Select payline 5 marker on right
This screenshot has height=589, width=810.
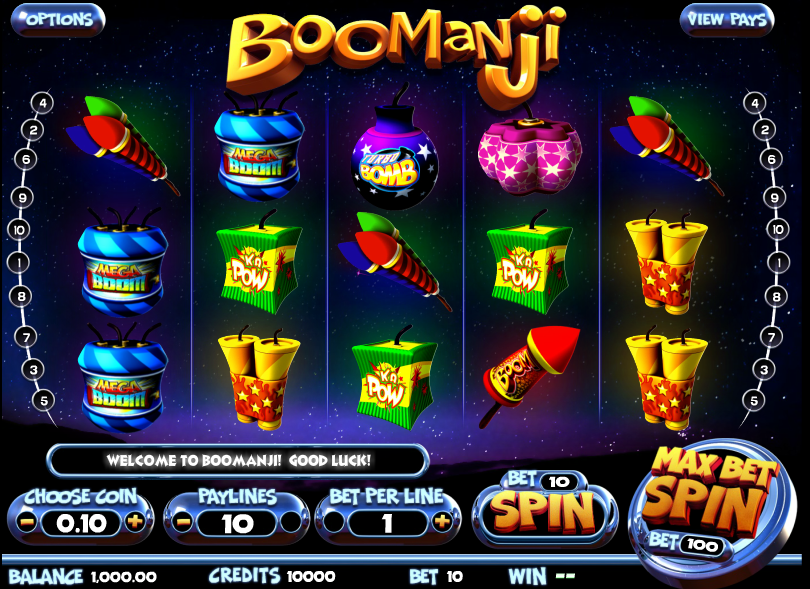pyautogui.click(x=754, y=400)
